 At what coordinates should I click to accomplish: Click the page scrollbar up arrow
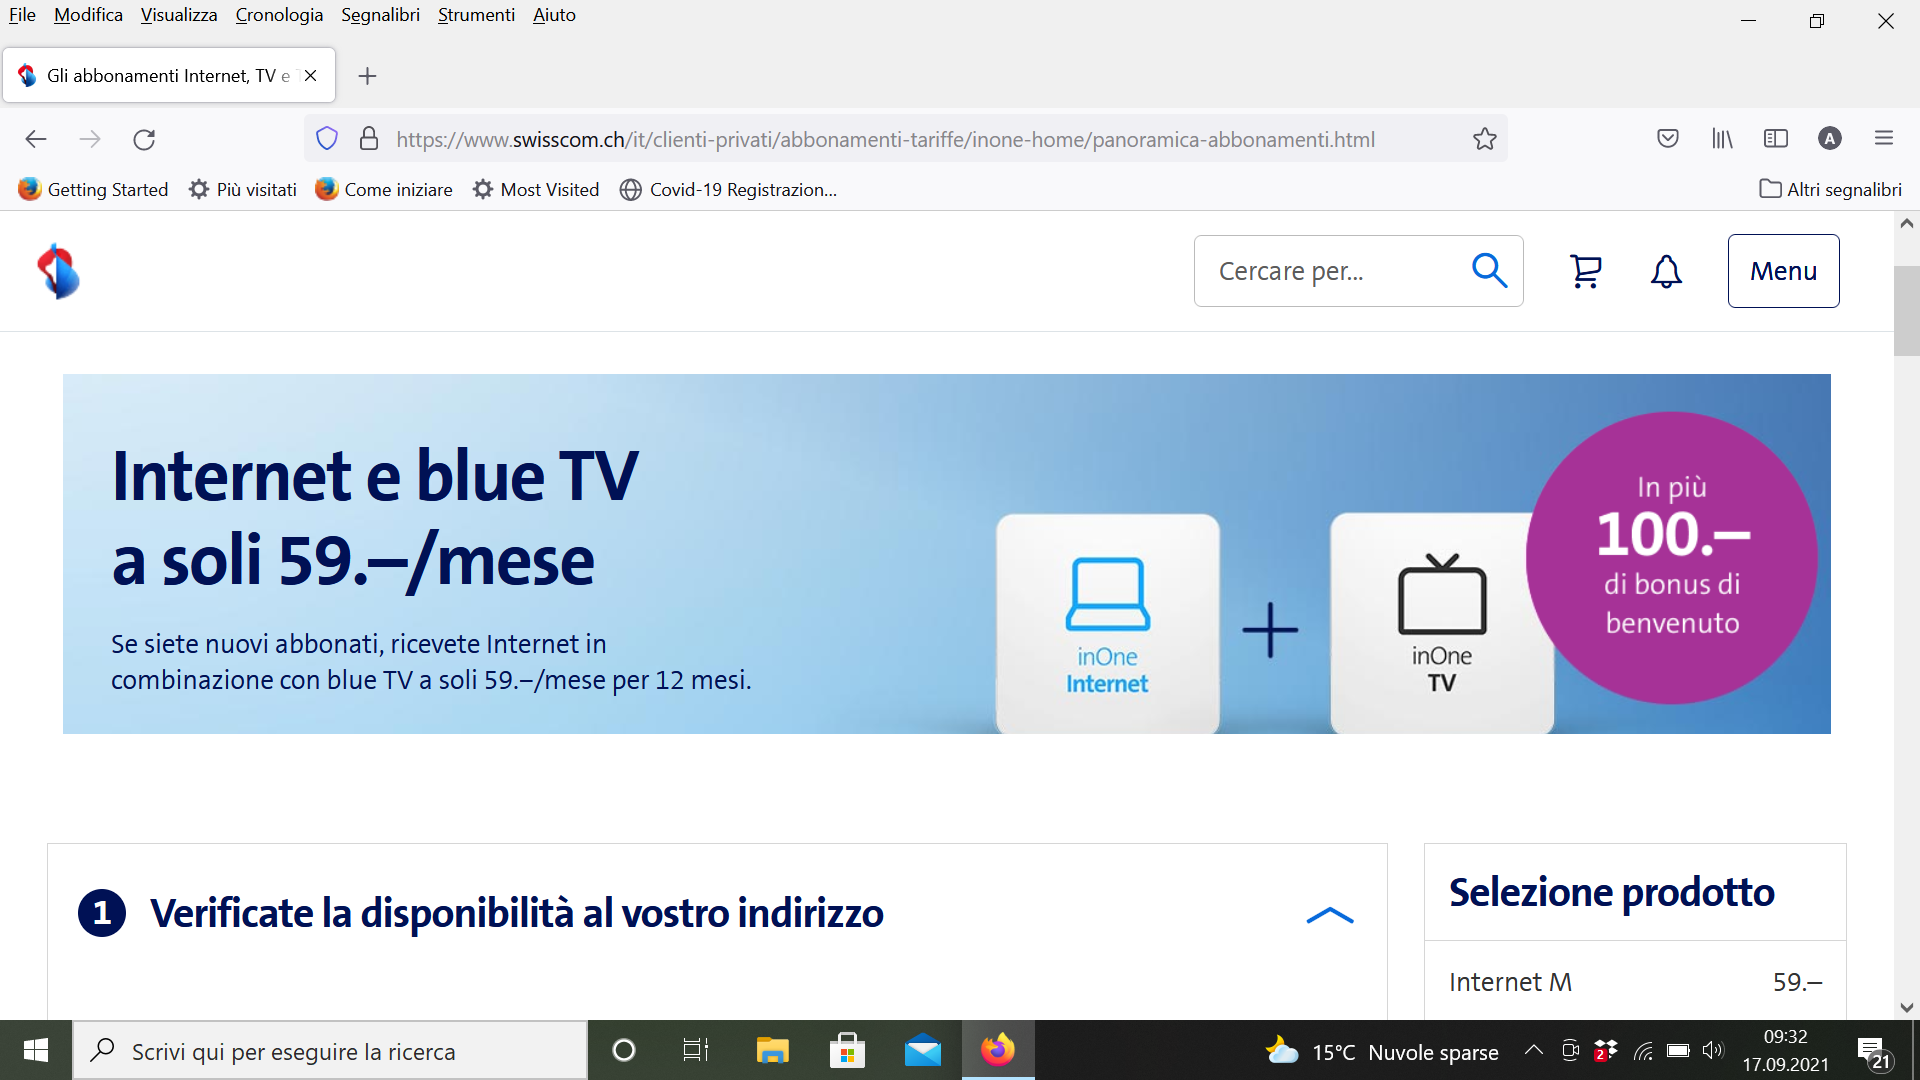[x=1906, y=224]
